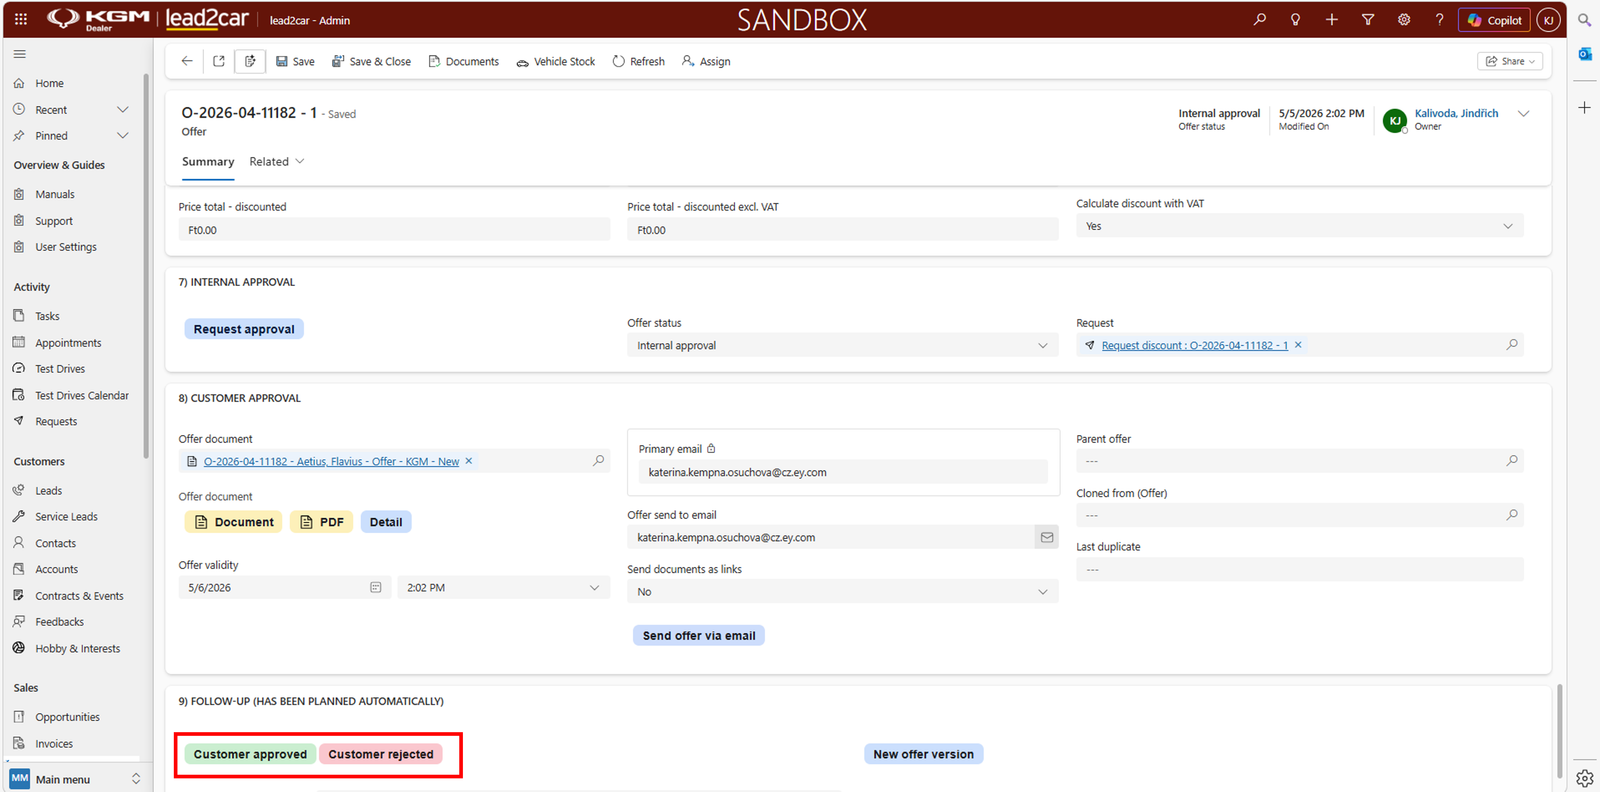
Task: Click the Save & Close command
Action: pos(371,61)
